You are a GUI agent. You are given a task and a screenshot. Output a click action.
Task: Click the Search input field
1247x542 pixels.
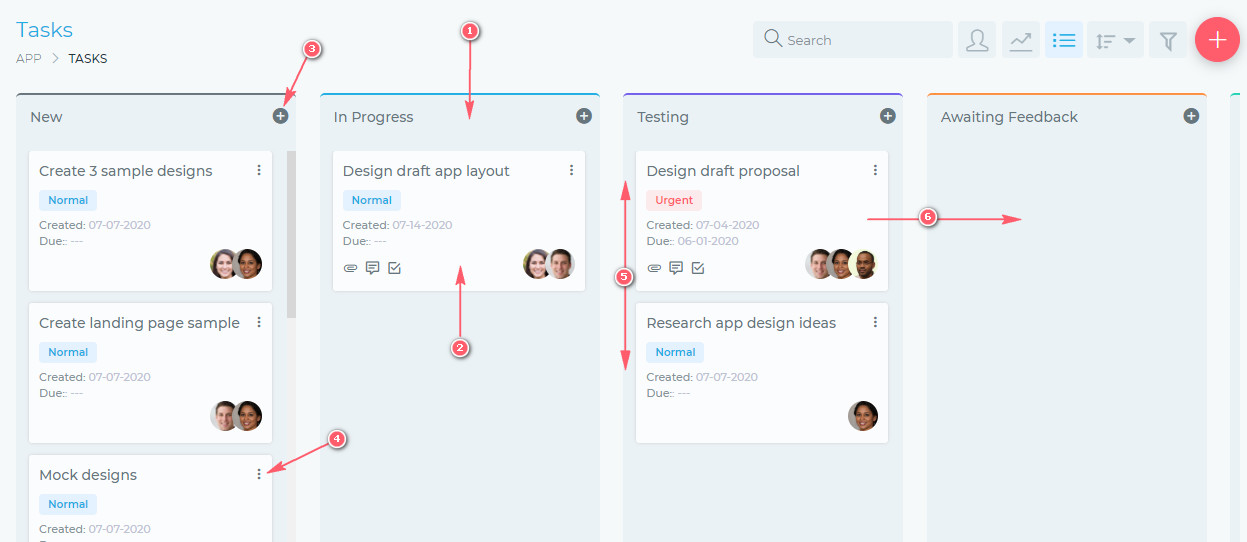click(853, 40)
